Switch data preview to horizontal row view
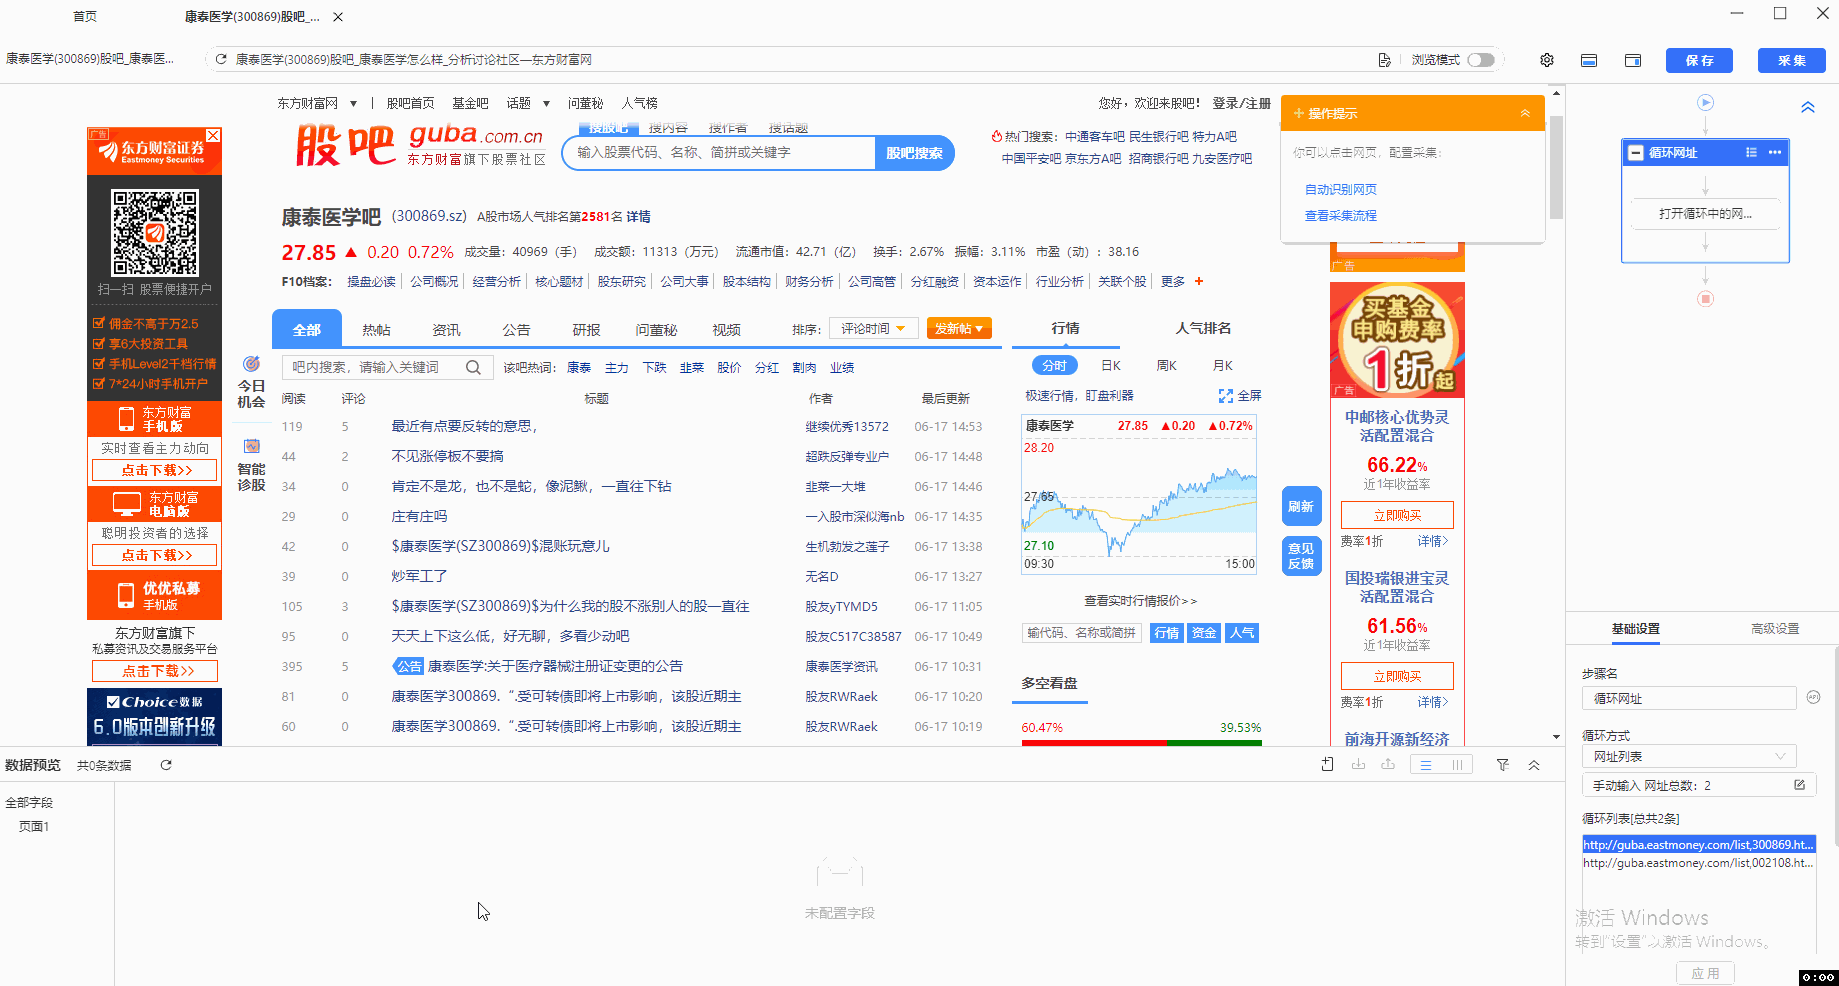Image resolution: width=1839 pixels, height=986 pixels. click(1426, 765)
